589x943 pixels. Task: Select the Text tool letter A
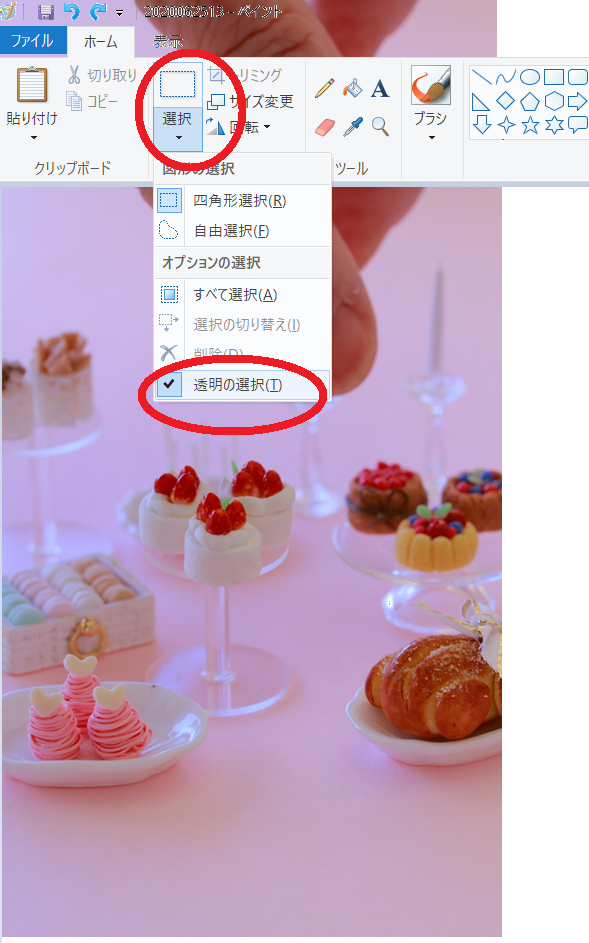click(380, 89)
